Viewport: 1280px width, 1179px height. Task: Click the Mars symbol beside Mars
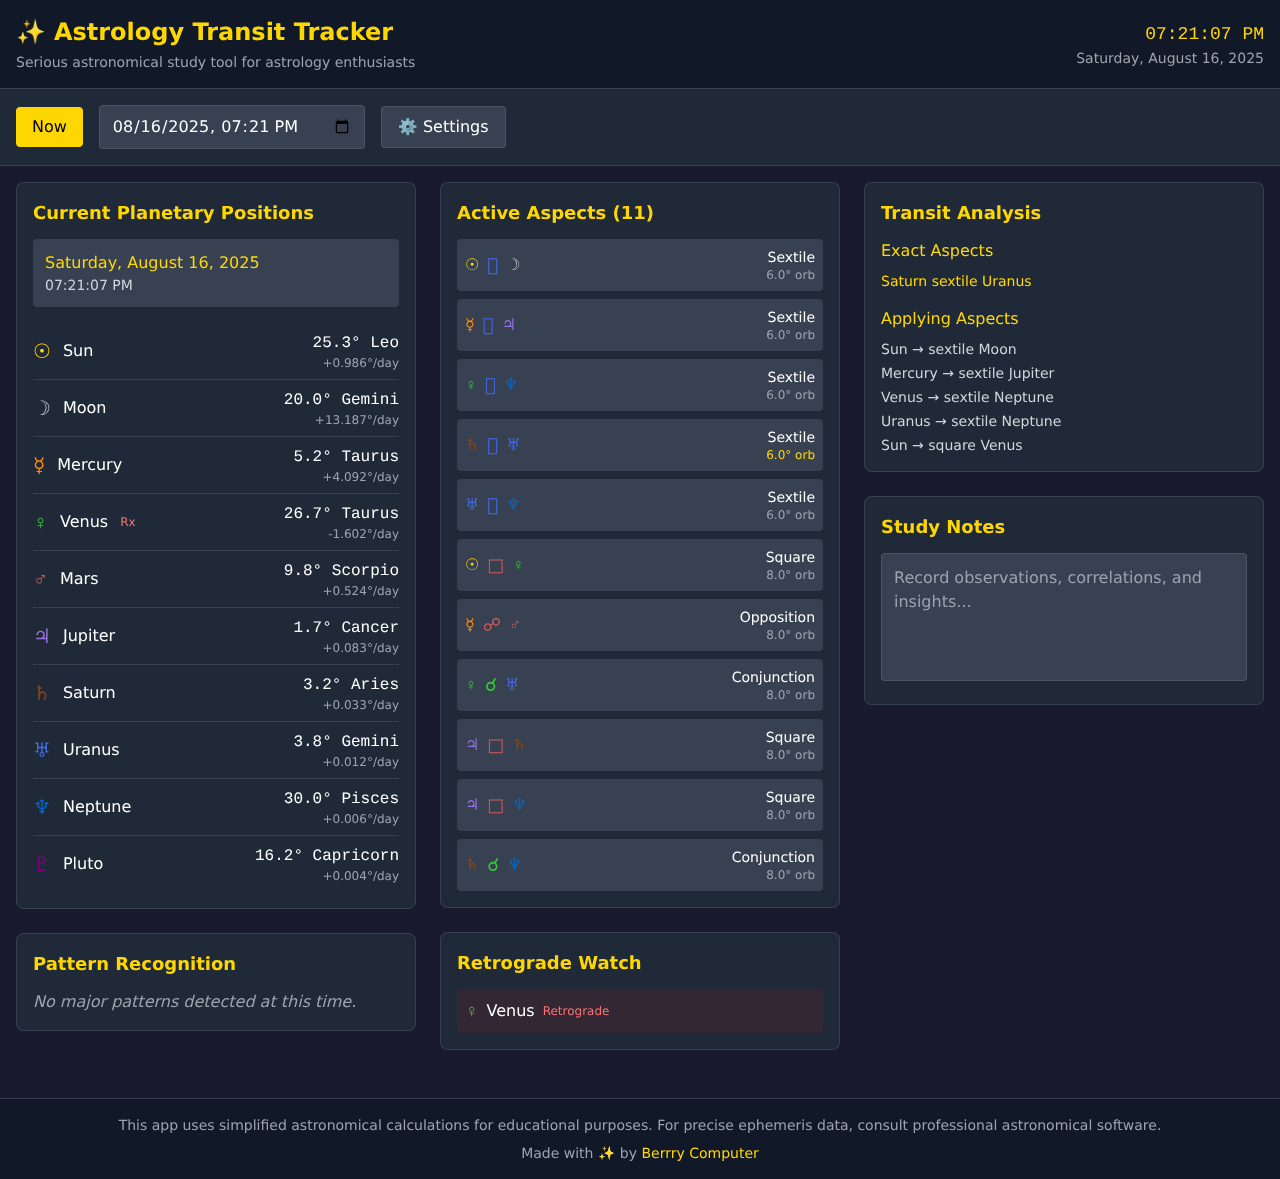[x=41, y=578]
